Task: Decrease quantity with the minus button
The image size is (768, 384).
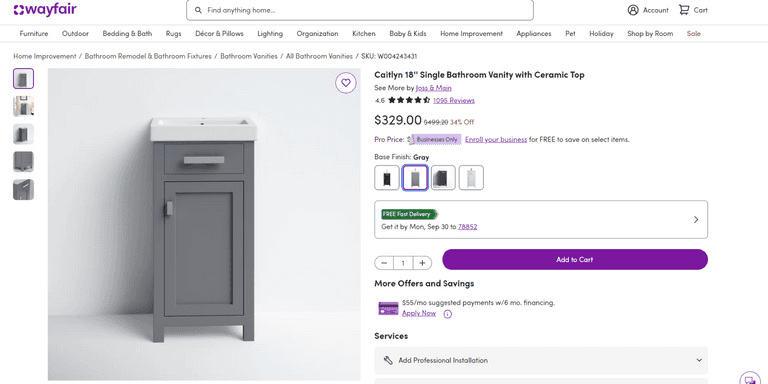Action: point(384,263)
